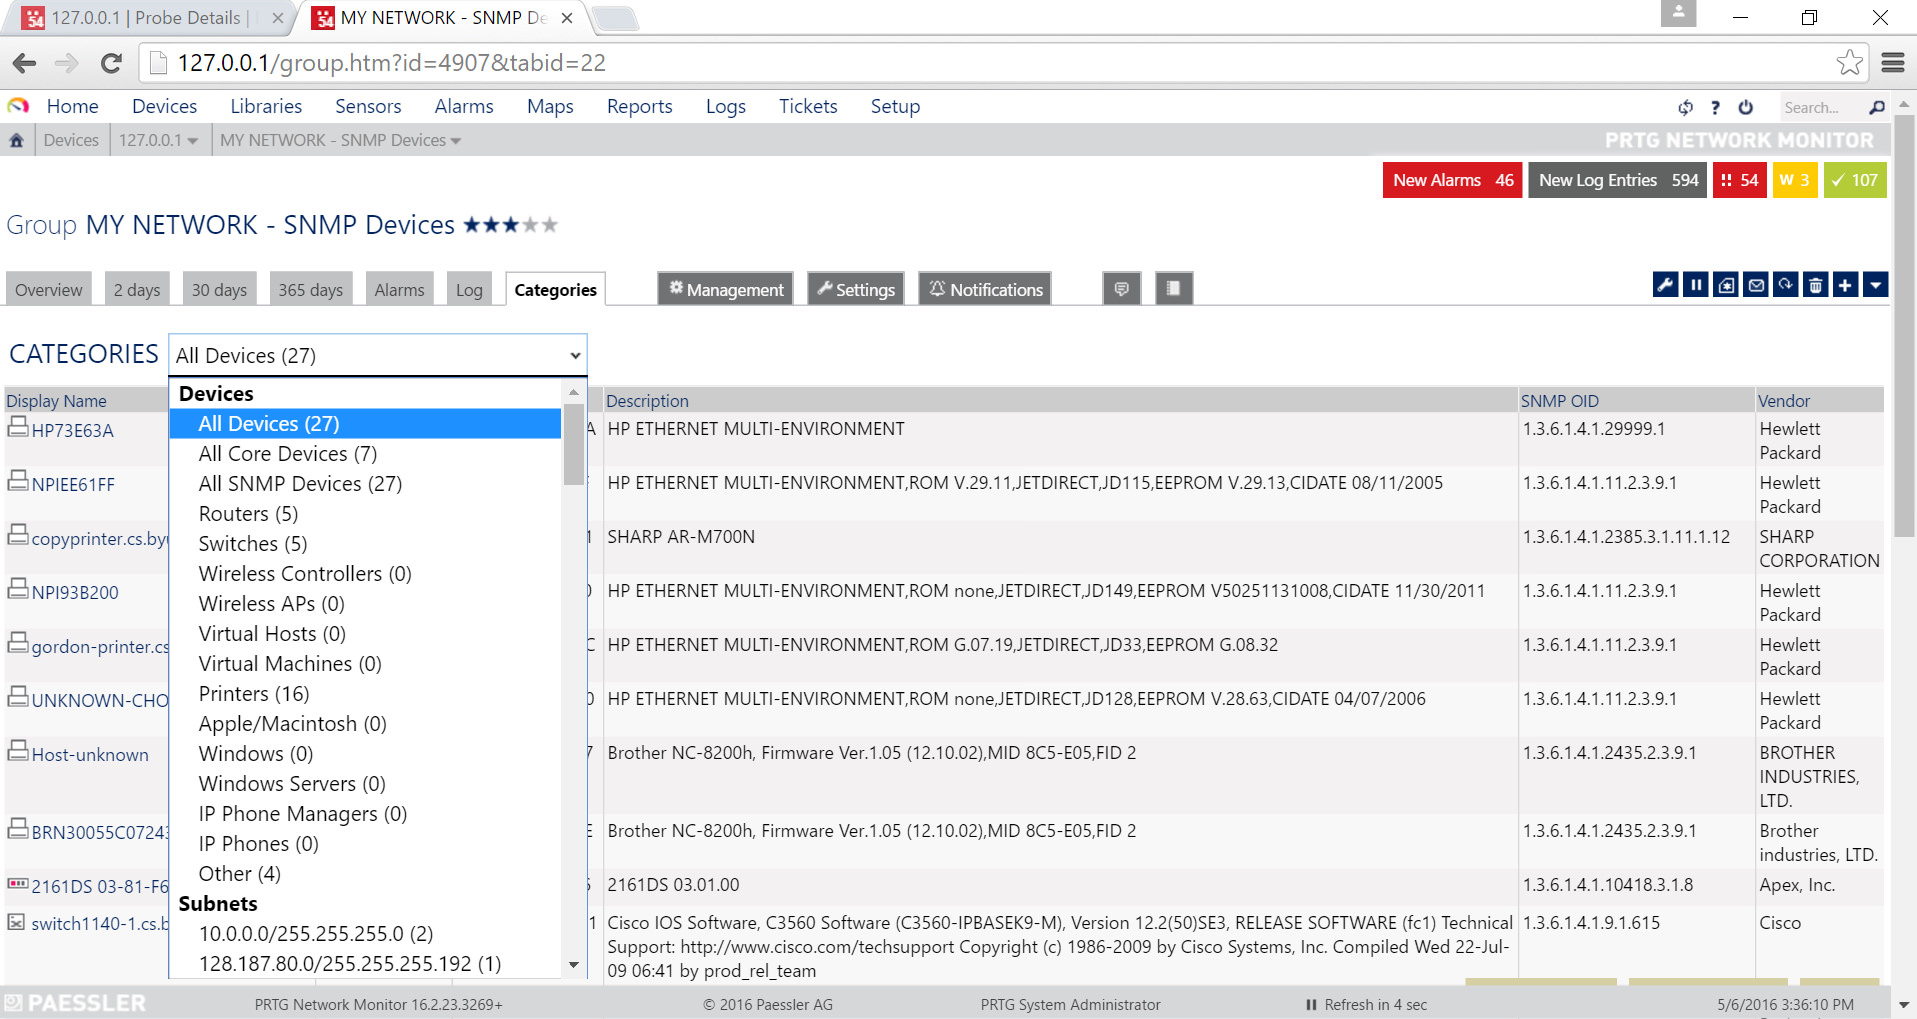Click the house icon in breadcrumb
The width and height of the screenshot is (1917, 1019).
point(16,140)
